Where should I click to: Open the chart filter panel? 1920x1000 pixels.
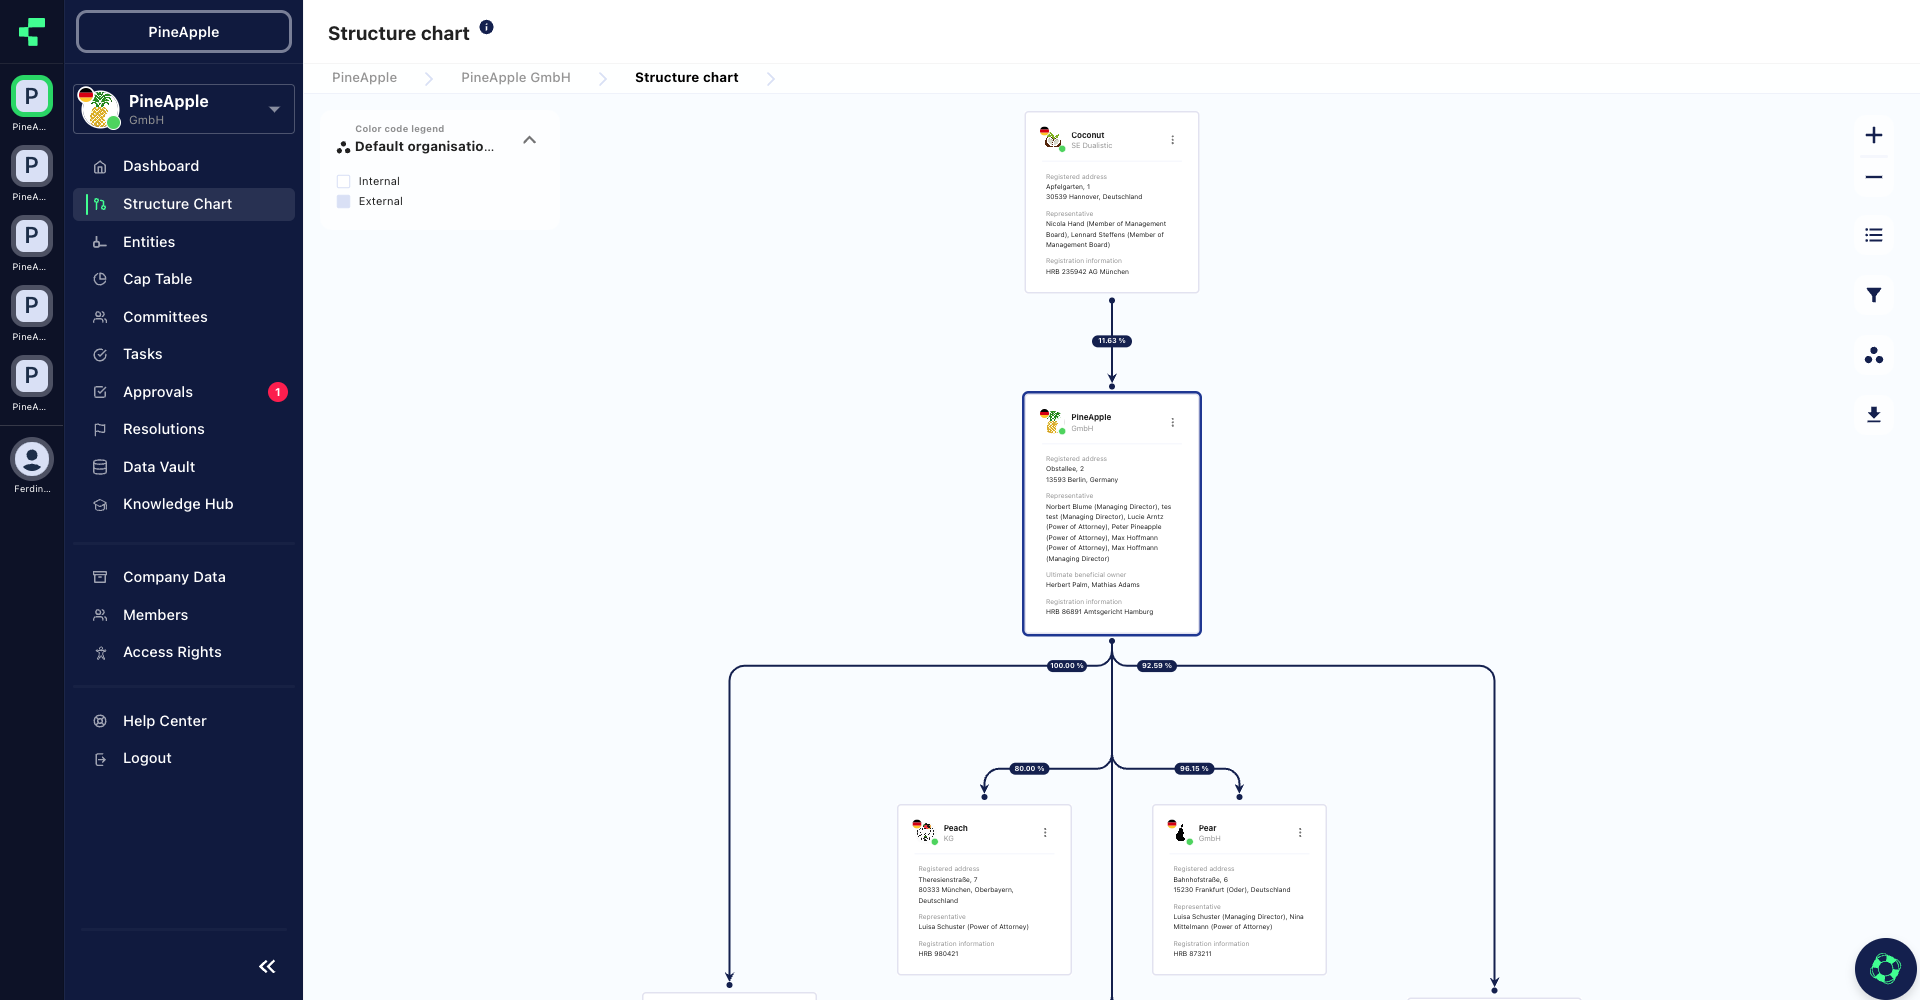click(1875, 295)
